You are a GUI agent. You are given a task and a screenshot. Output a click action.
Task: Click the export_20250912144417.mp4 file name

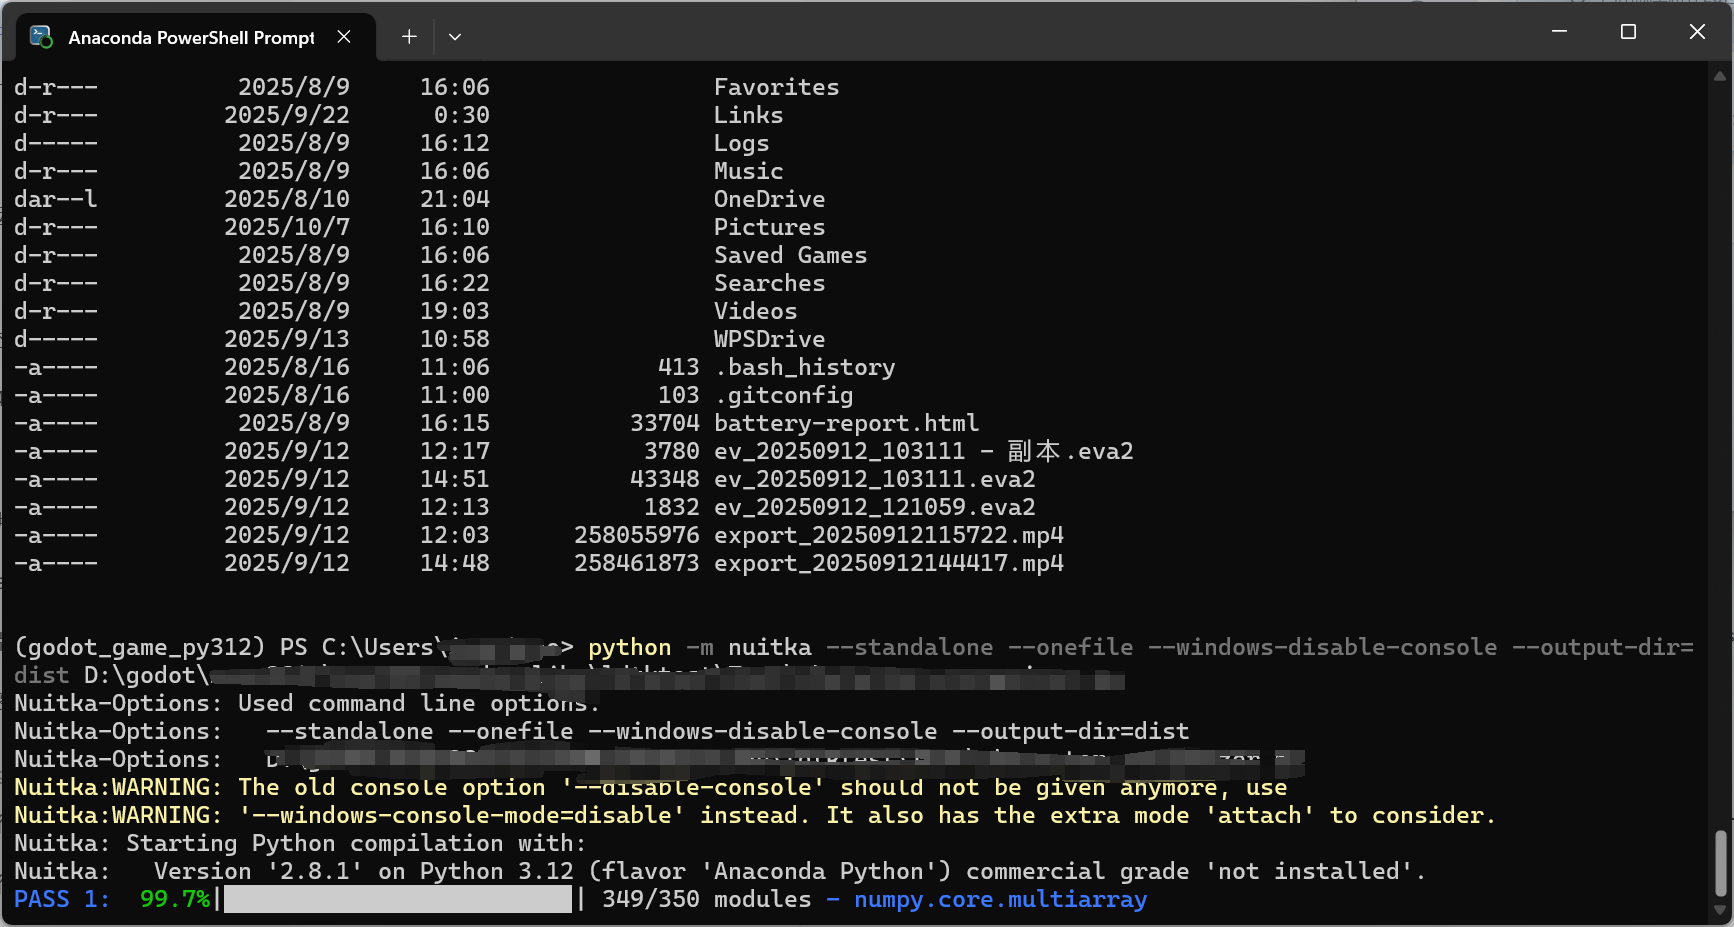(x=888, y=563)
